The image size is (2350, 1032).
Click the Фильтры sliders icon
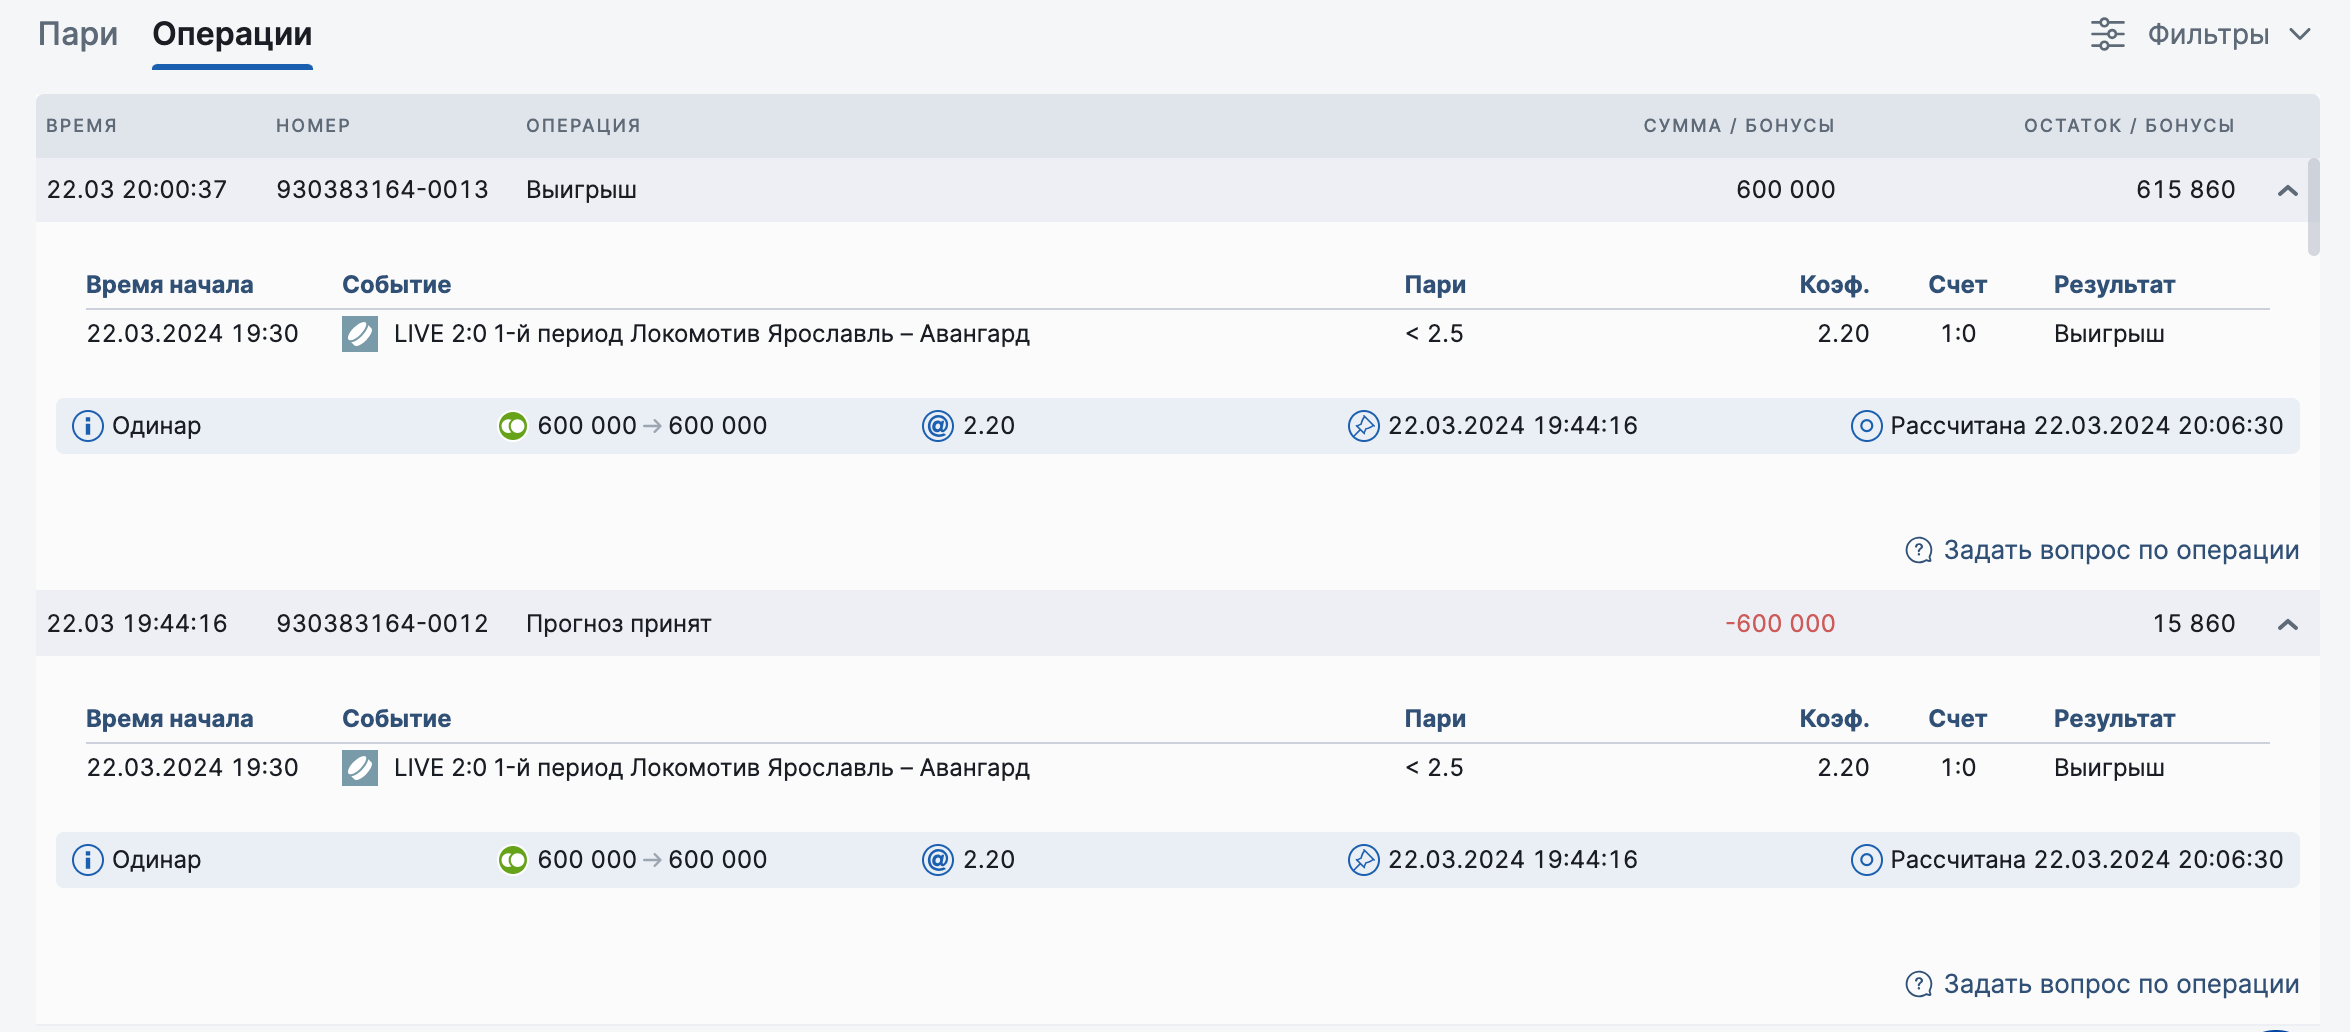(x=2107, y=34)
